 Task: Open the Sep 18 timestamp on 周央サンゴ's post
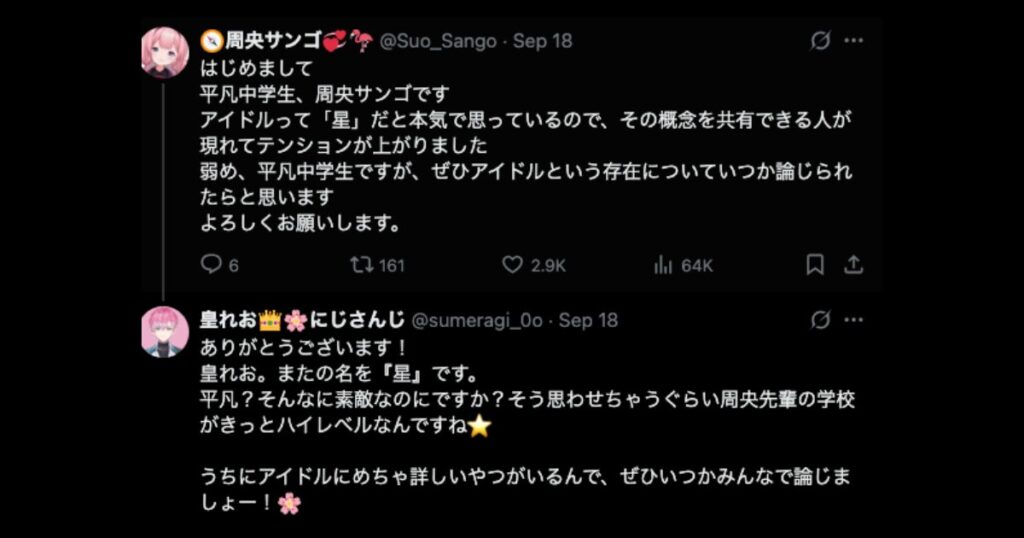click(542, 41)
